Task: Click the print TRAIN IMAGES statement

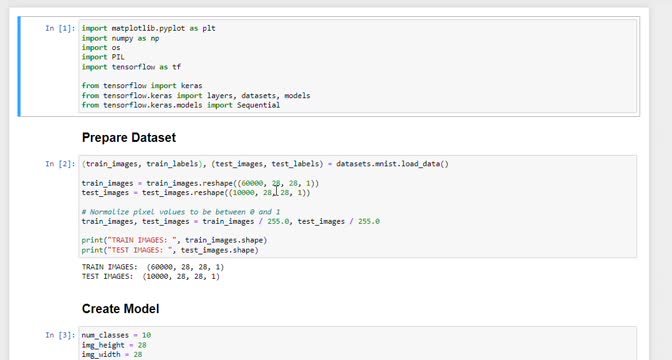Action: [x=174, y=240]
